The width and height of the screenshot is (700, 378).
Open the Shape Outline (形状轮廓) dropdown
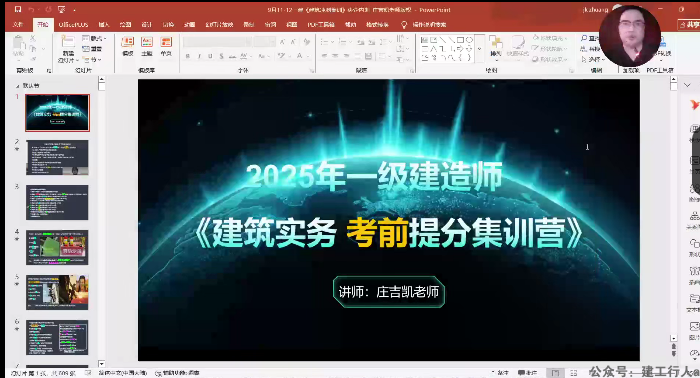coord(550,49)
